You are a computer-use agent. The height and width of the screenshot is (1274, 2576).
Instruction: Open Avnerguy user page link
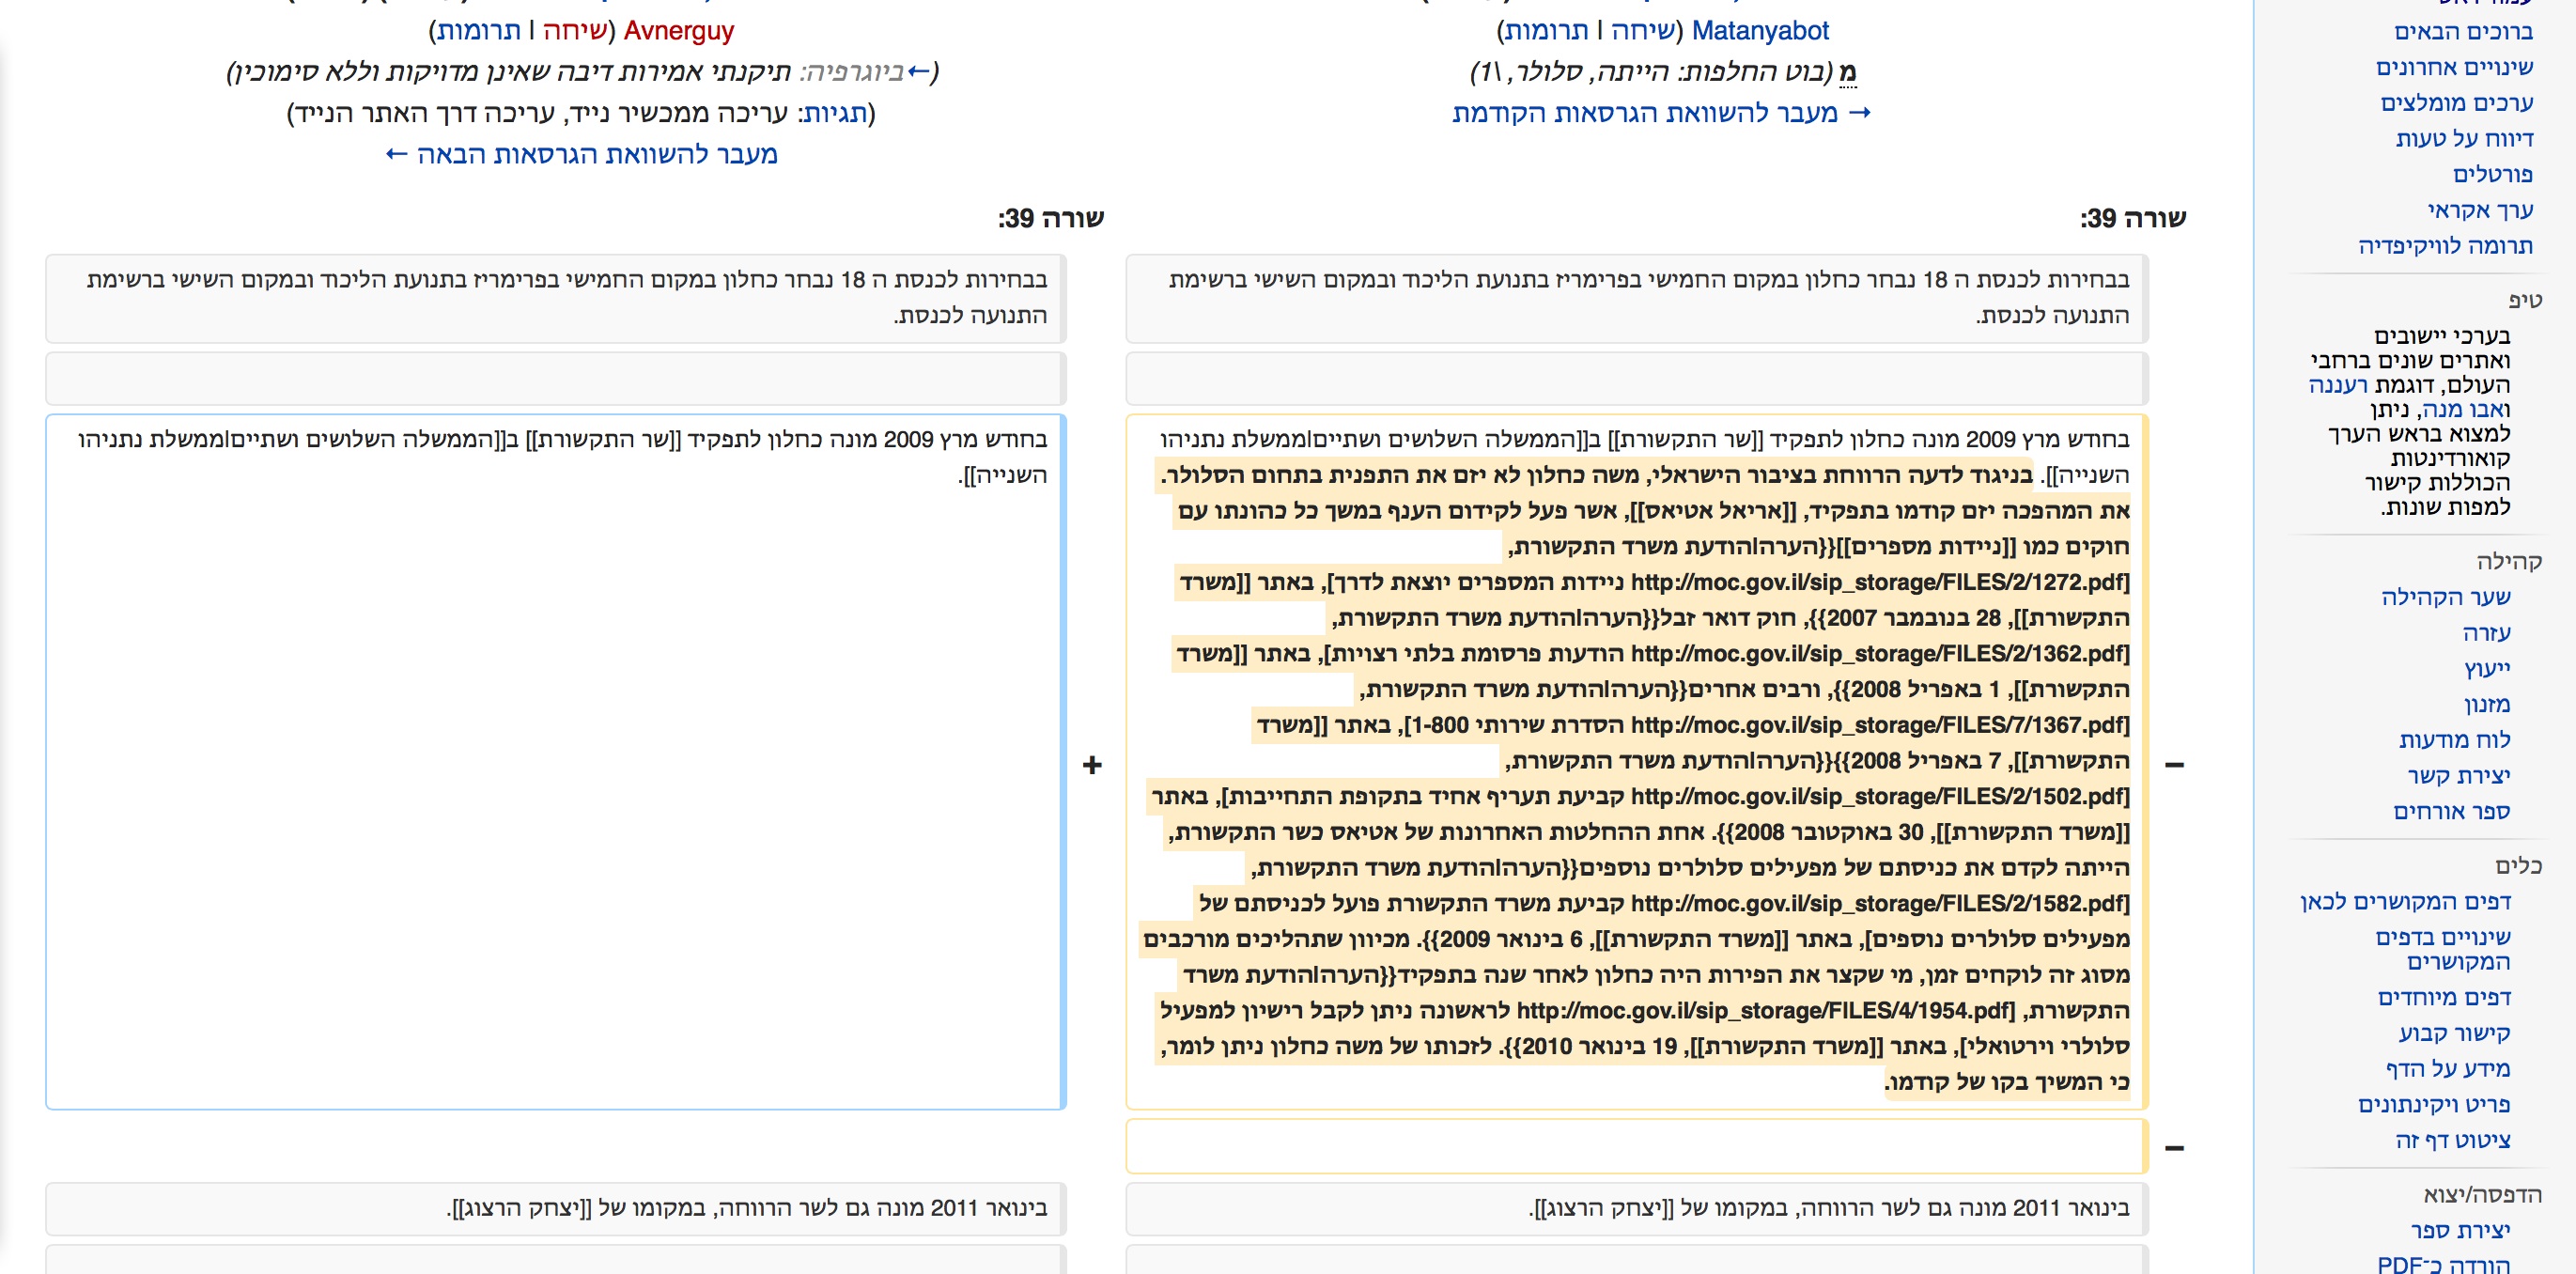678,31
